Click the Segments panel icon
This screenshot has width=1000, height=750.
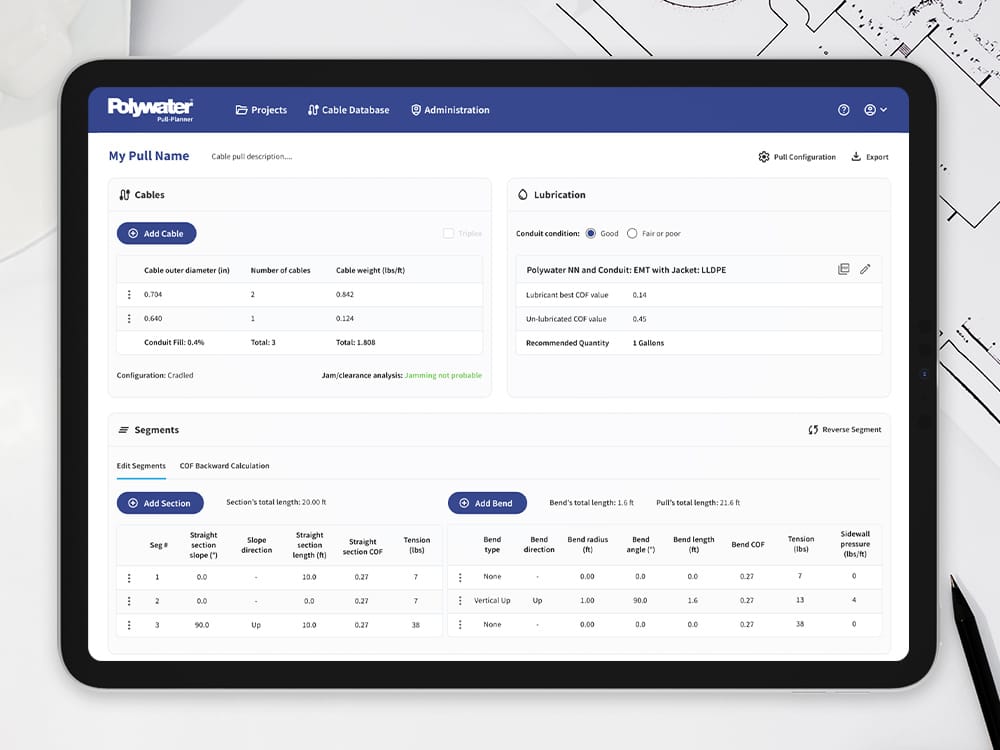124,430
